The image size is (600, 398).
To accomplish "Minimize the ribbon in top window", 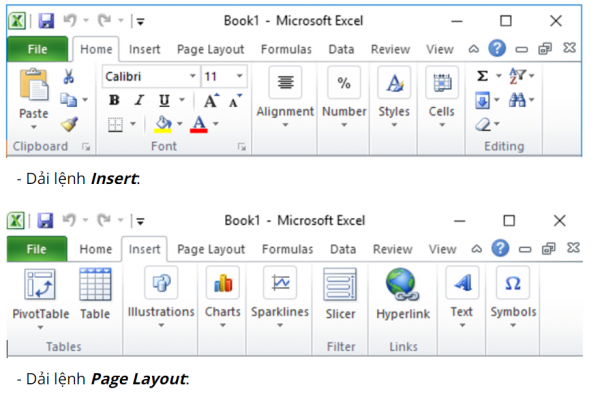I will point(474,49).
